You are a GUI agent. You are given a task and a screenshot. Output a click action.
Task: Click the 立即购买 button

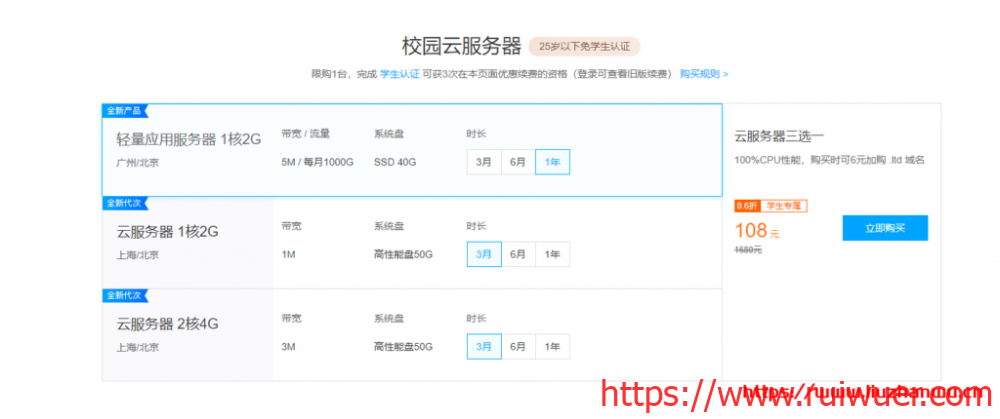[x=884, y=228]
